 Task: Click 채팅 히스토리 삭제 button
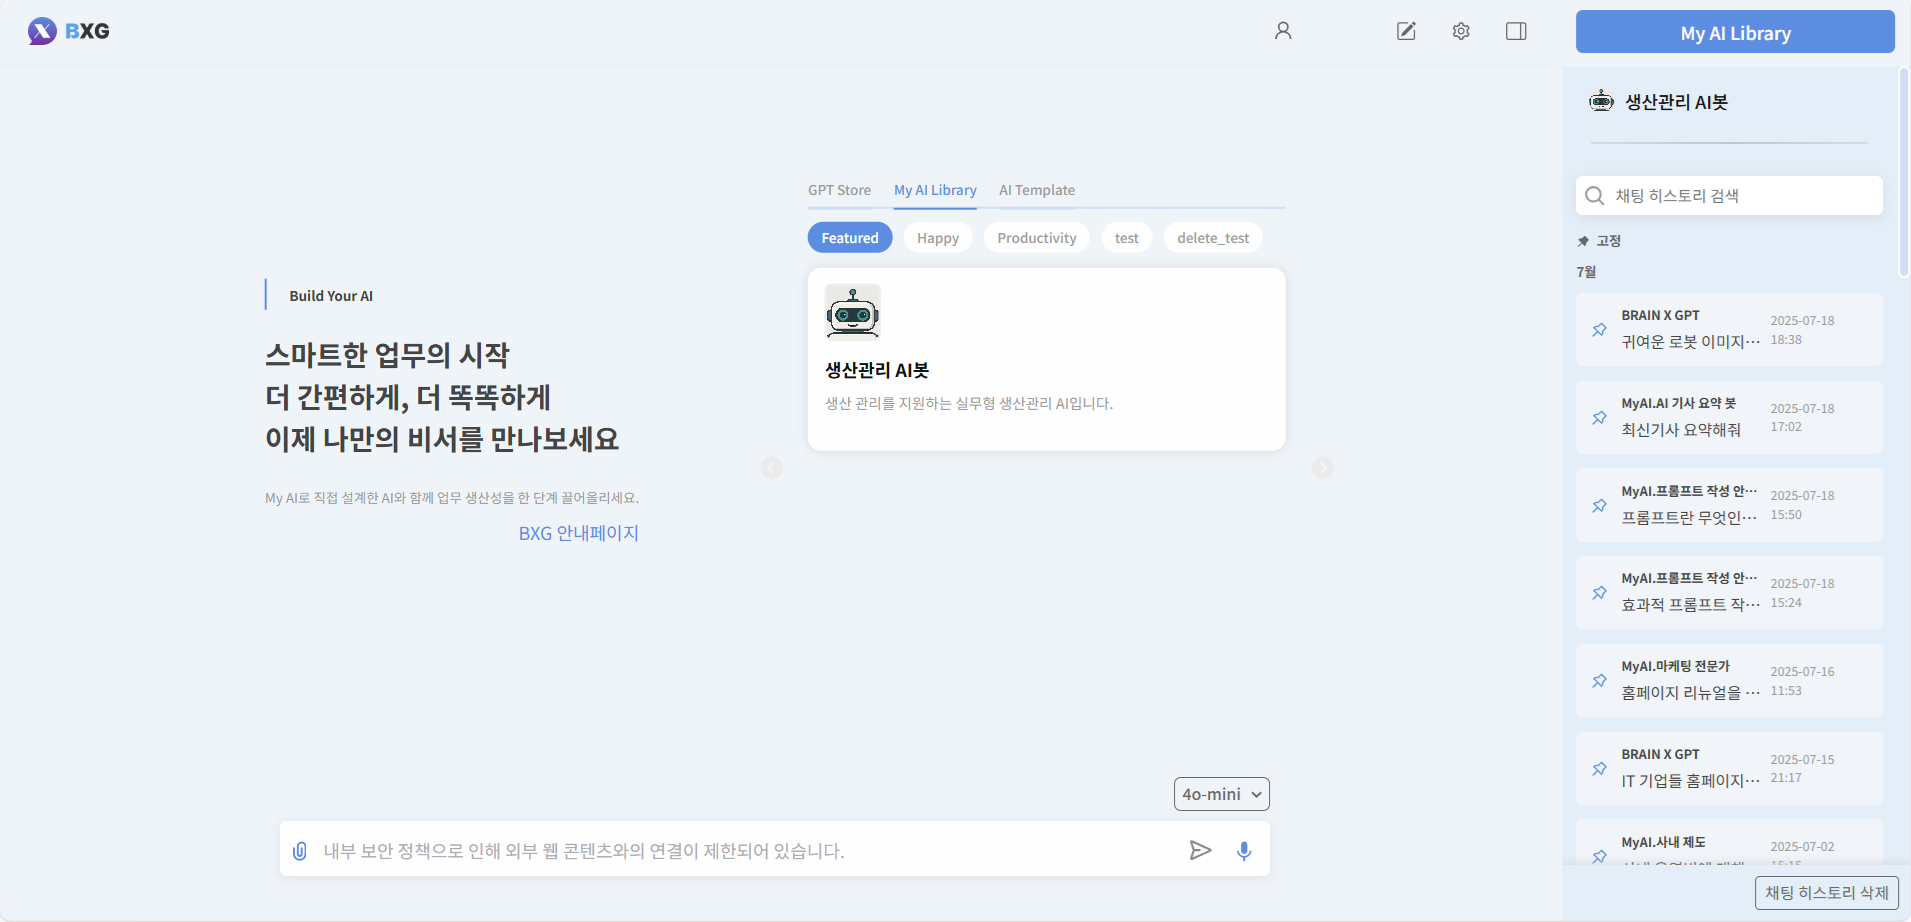click(x=1826, y=893)
